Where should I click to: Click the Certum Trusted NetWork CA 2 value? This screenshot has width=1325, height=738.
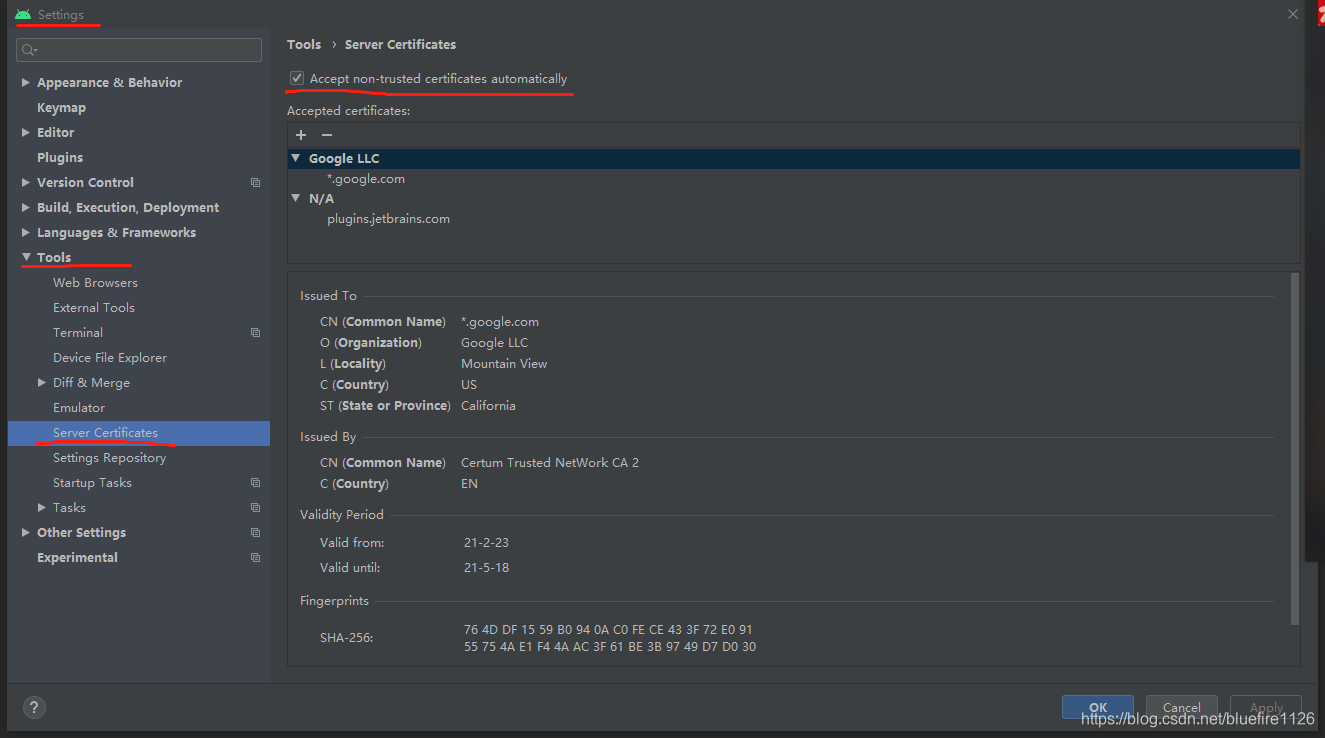click(550, 463)
